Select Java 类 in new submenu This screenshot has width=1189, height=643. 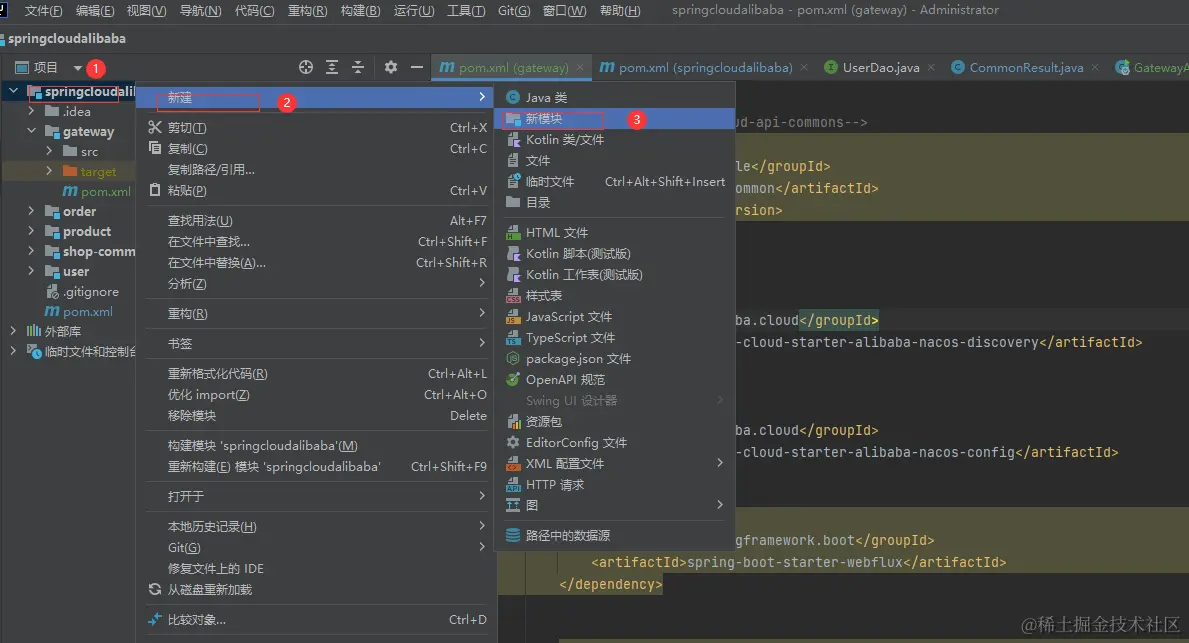(x=614, y=98)
